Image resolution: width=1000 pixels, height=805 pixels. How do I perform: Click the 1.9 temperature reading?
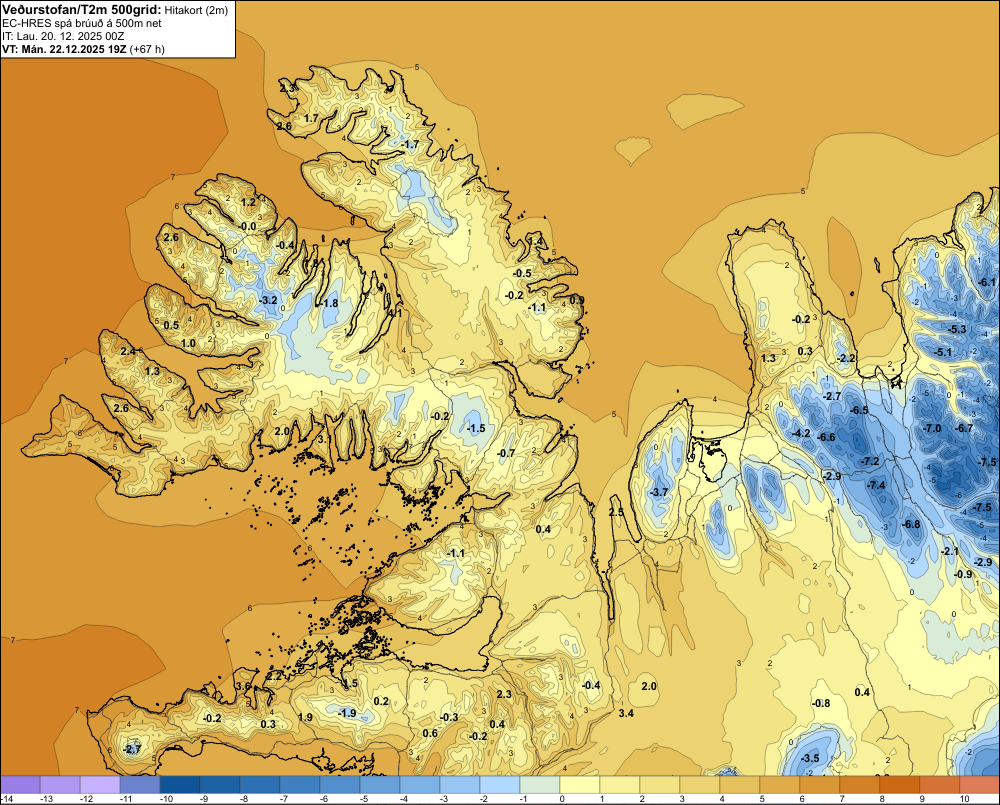click(x=305, y=717)
